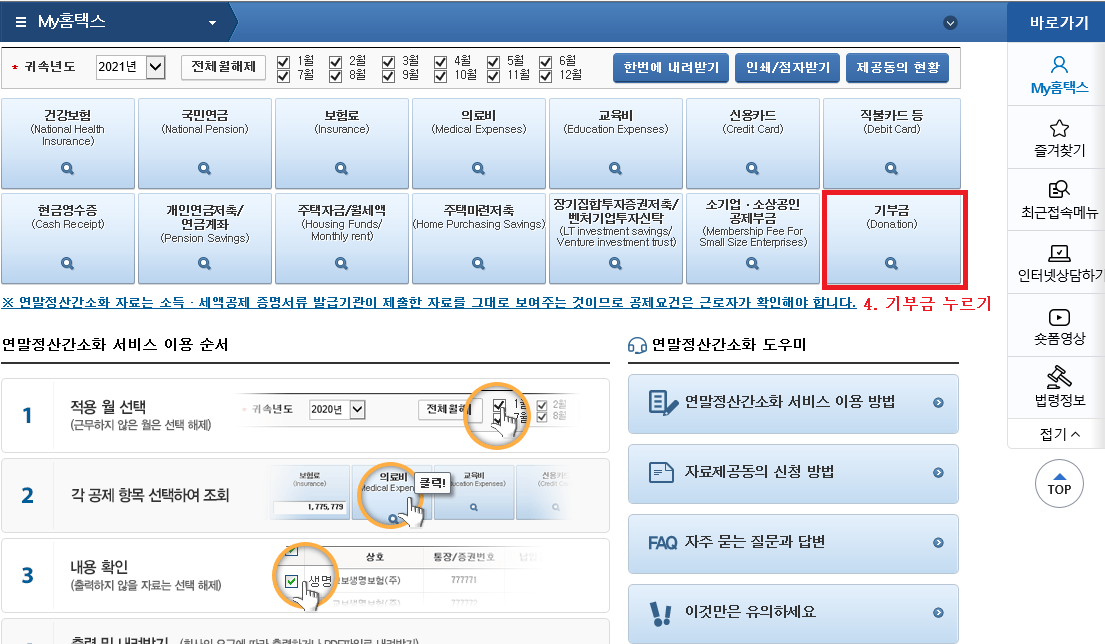Click magnifier under 주택자금/월세액 tile
This screenshot has width=1105, height=644.
point(342,264)
